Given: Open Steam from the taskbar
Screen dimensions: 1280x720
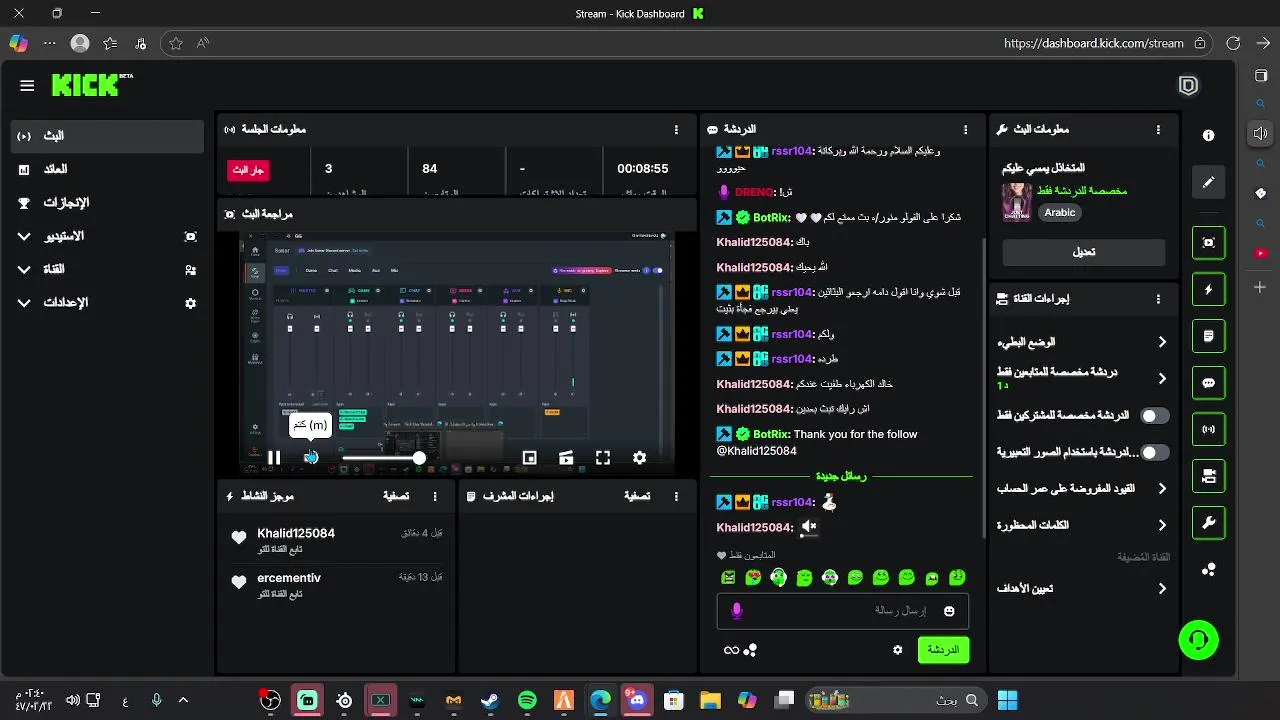Looking at the screenshot, I should point(490,701).
